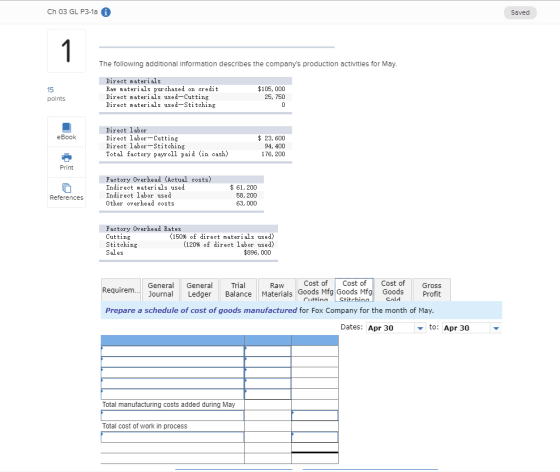560x472 pixels.
Task: Expand the start date dropdown showing Apr 30
Action: point(420,328)
